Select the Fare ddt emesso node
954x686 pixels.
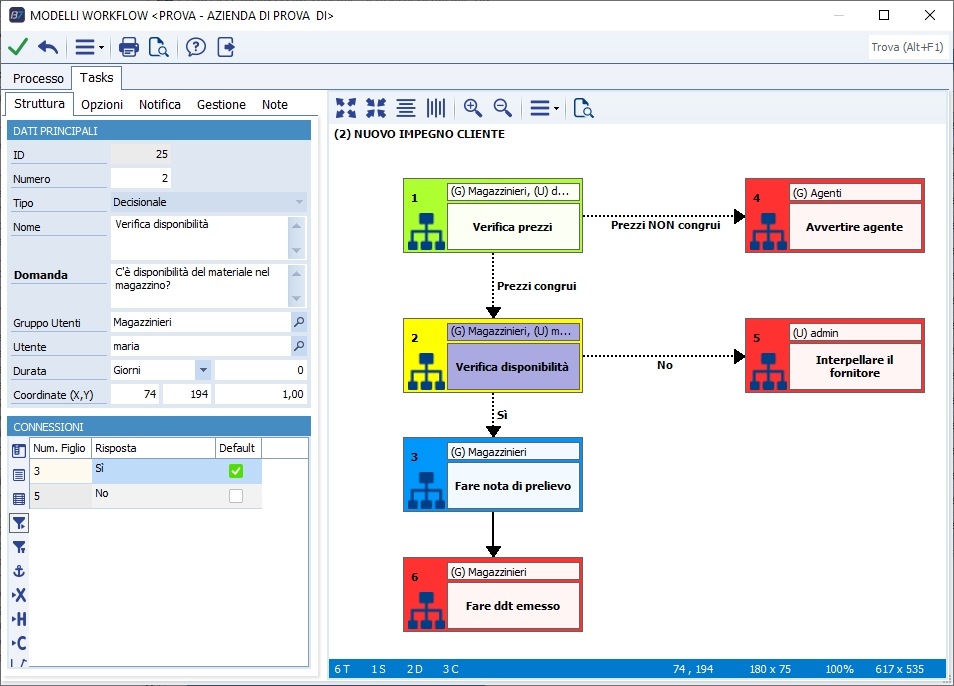[493, 594]
